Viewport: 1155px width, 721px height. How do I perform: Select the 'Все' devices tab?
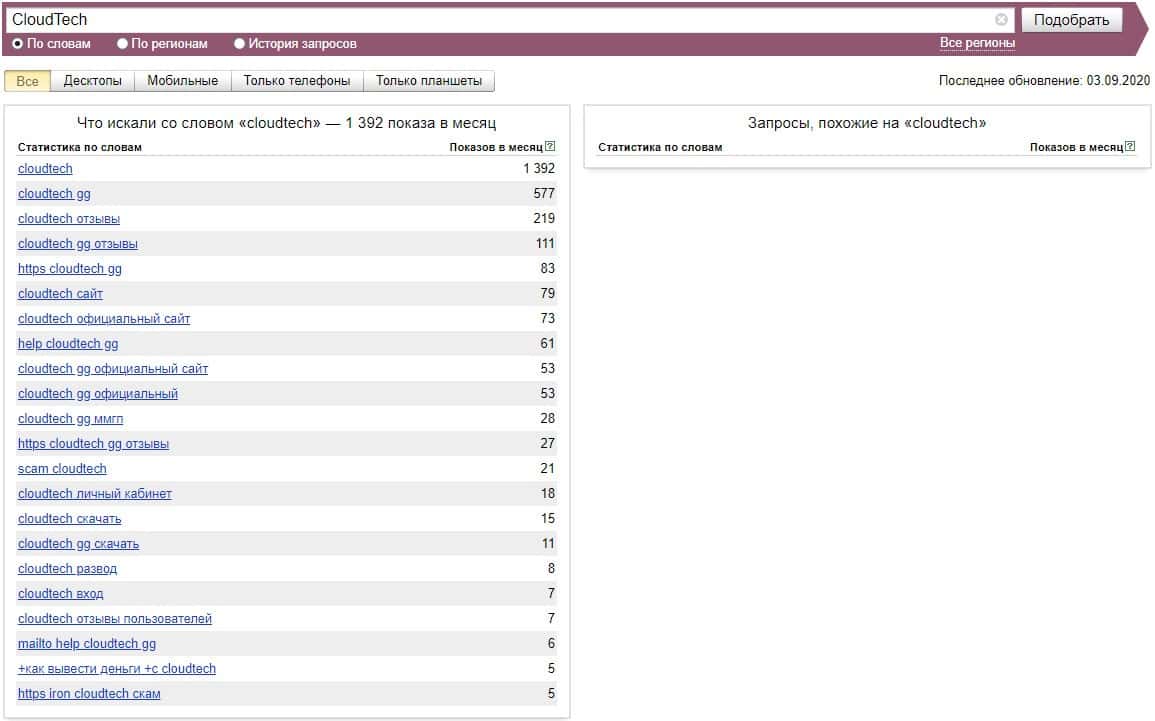coord(27,81)
